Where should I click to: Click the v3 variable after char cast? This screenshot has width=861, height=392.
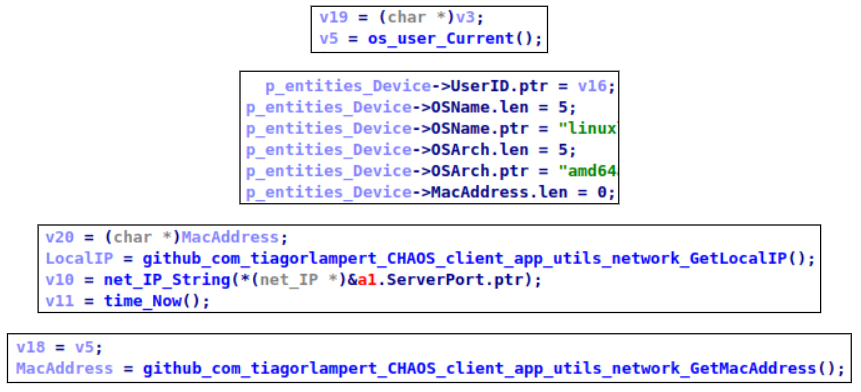[x=465, y=17]
